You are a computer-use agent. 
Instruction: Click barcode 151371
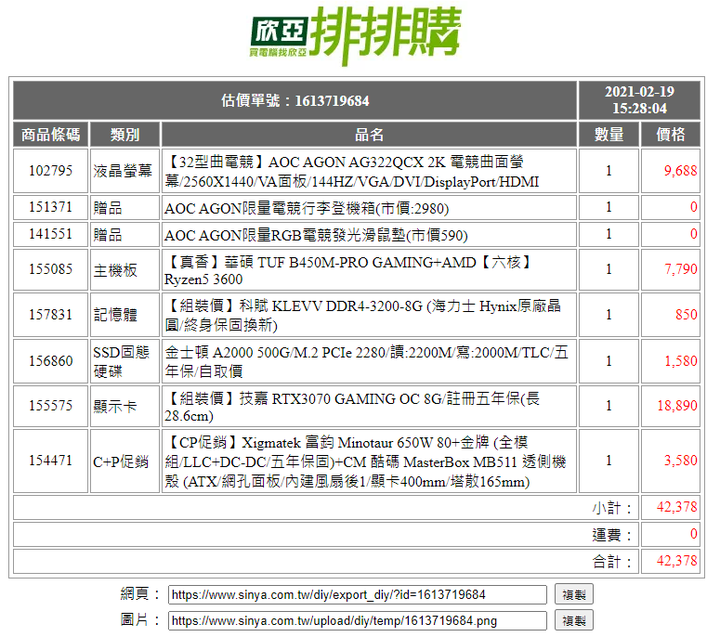point(51,207)
